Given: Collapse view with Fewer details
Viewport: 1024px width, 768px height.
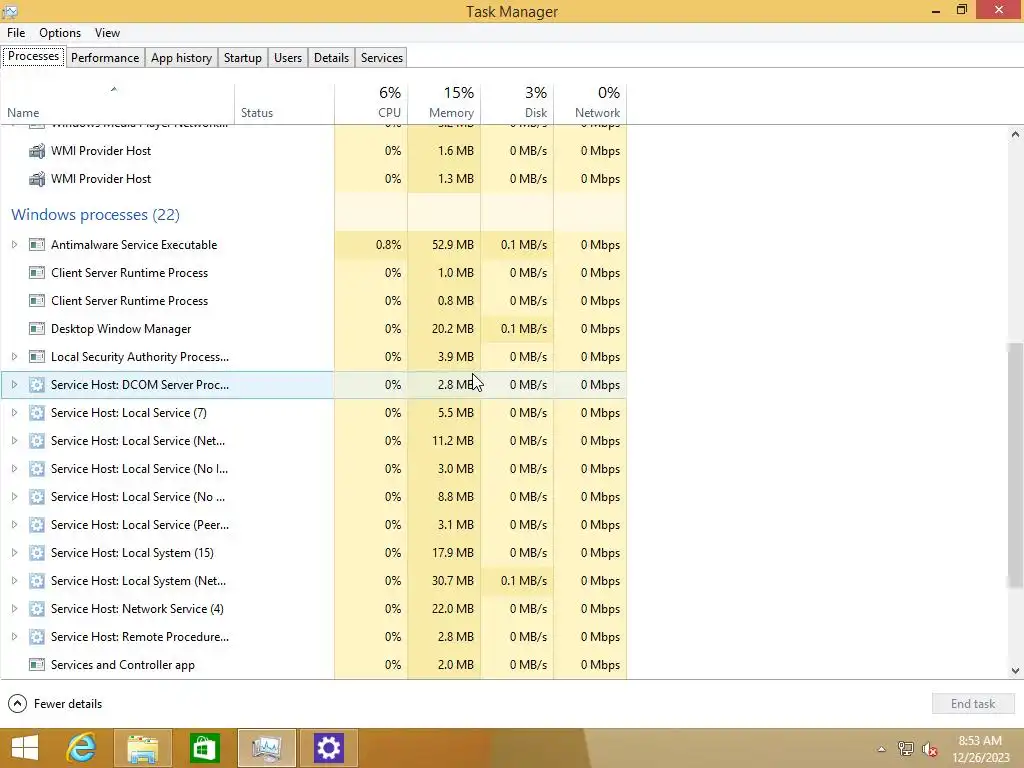Looking at the screenshot, I should (56, 703).
